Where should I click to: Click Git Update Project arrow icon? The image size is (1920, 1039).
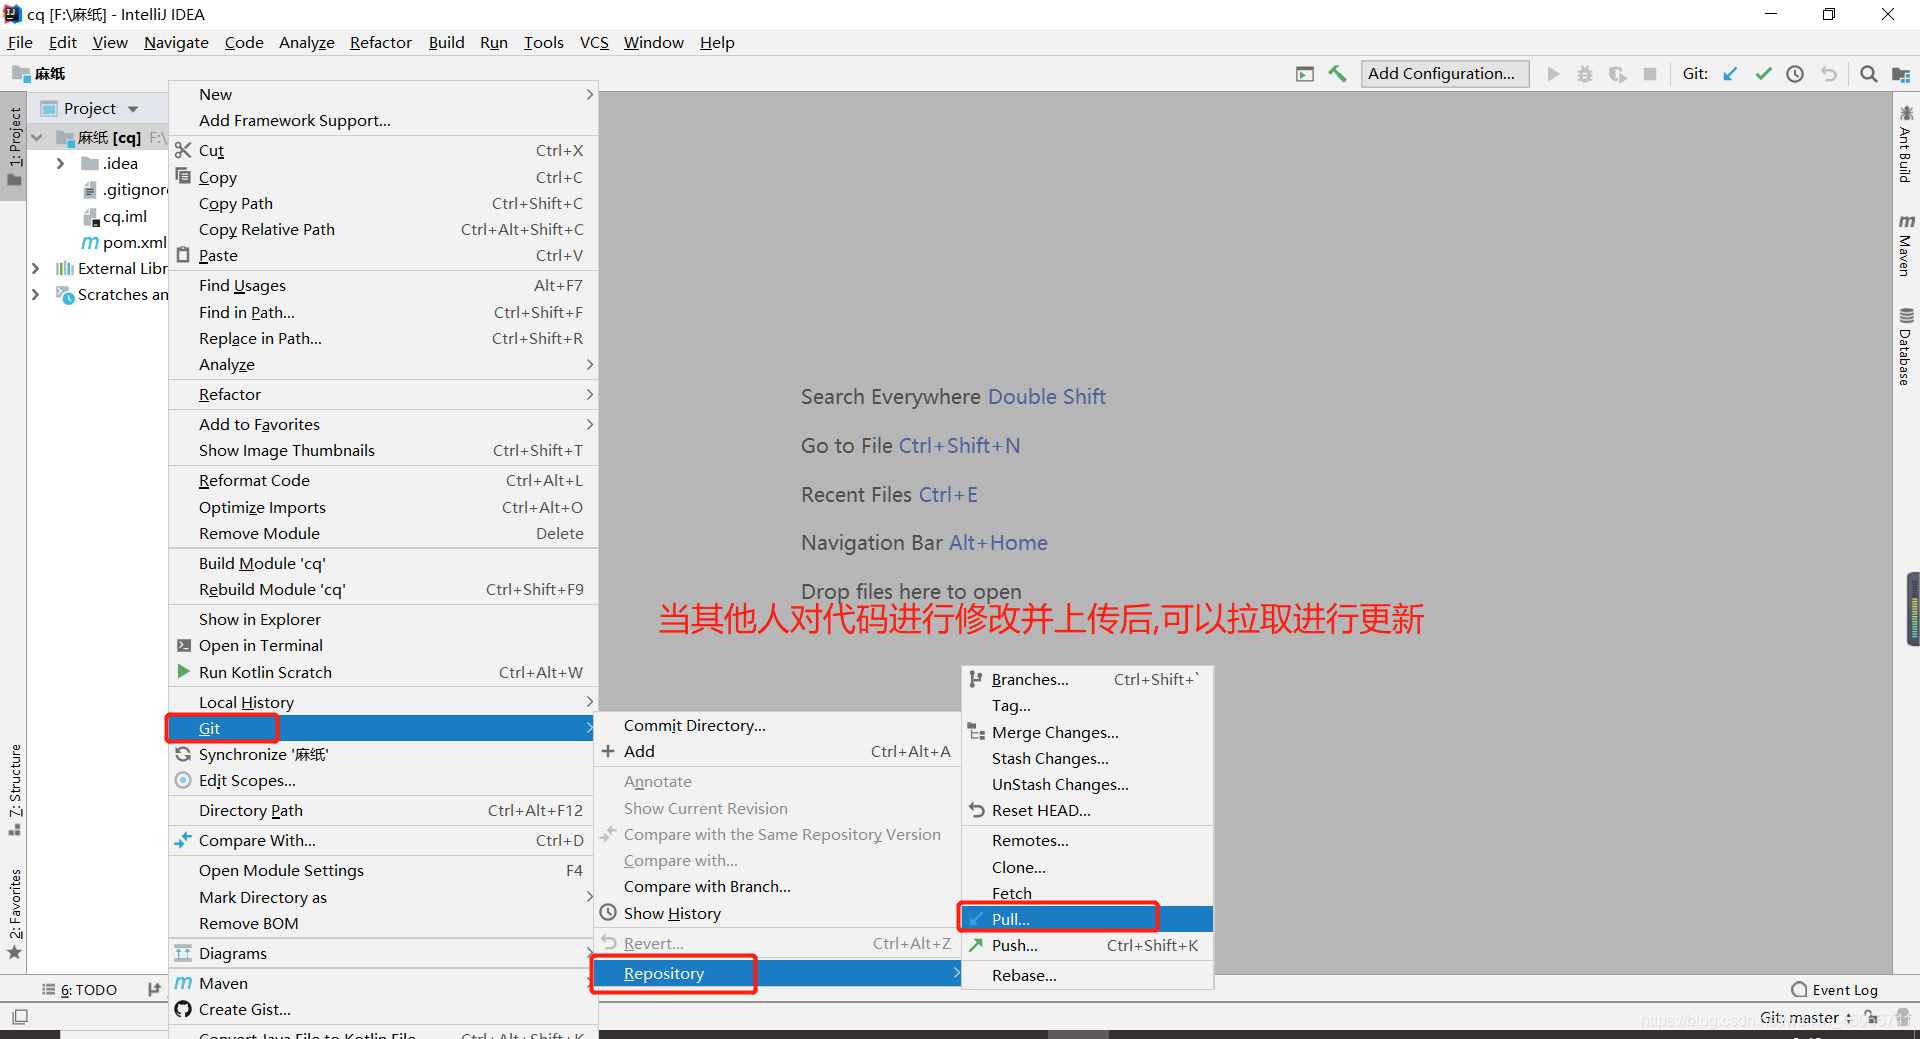tap(1730, 74)
